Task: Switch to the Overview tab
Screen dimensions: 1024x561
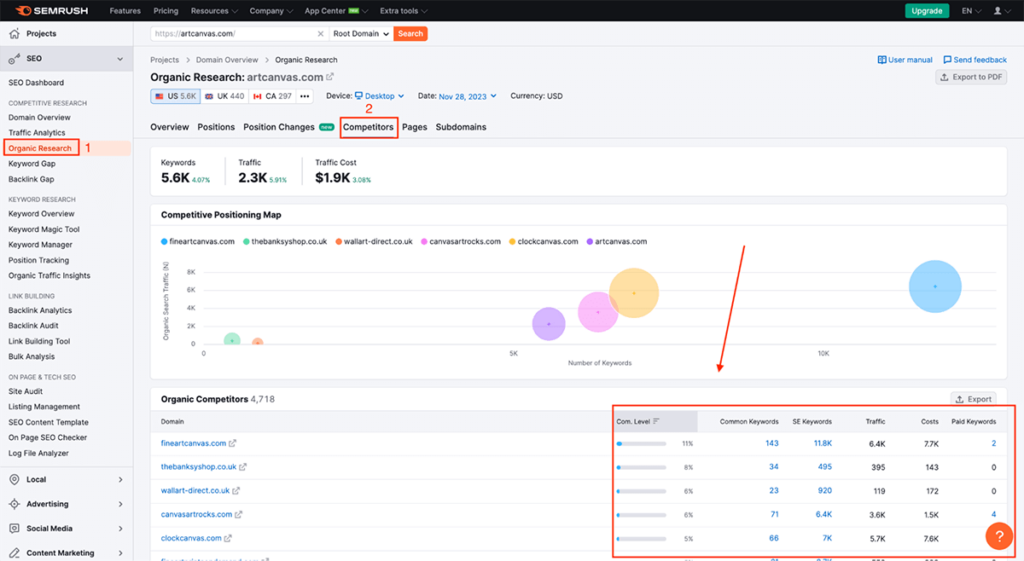Action: coord(169,127)
